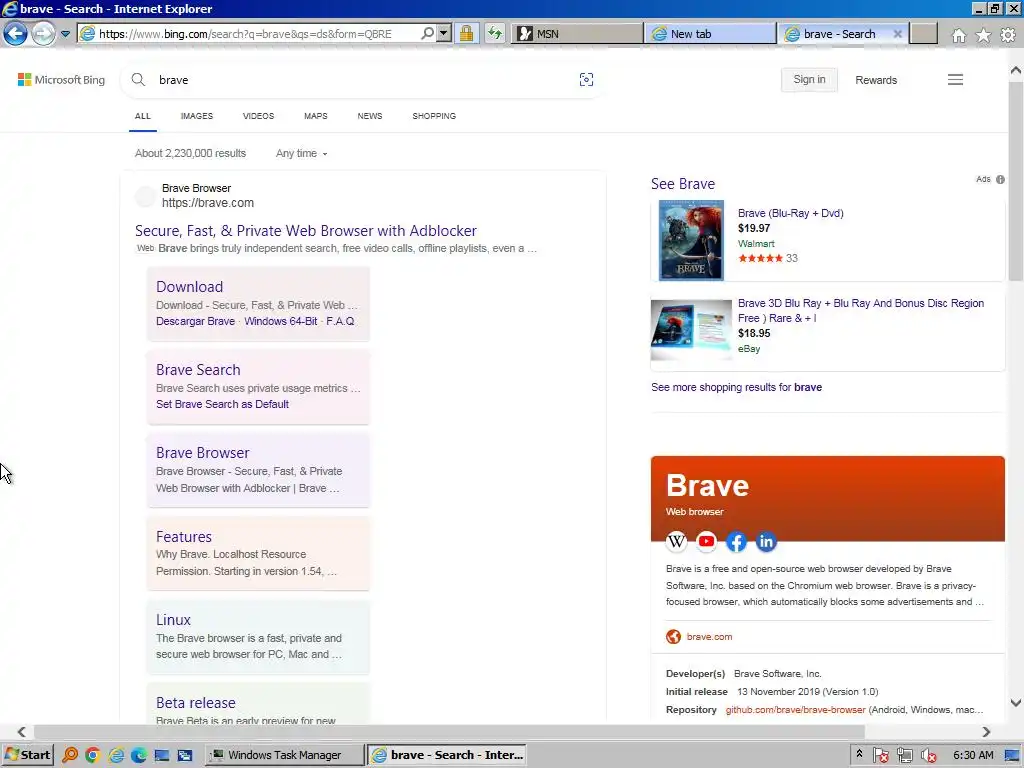Image resolution: width=1024 pixels, height=768 pixels.
Task: Open the YouTube icon in Brave panel
Action: (707, 541)
